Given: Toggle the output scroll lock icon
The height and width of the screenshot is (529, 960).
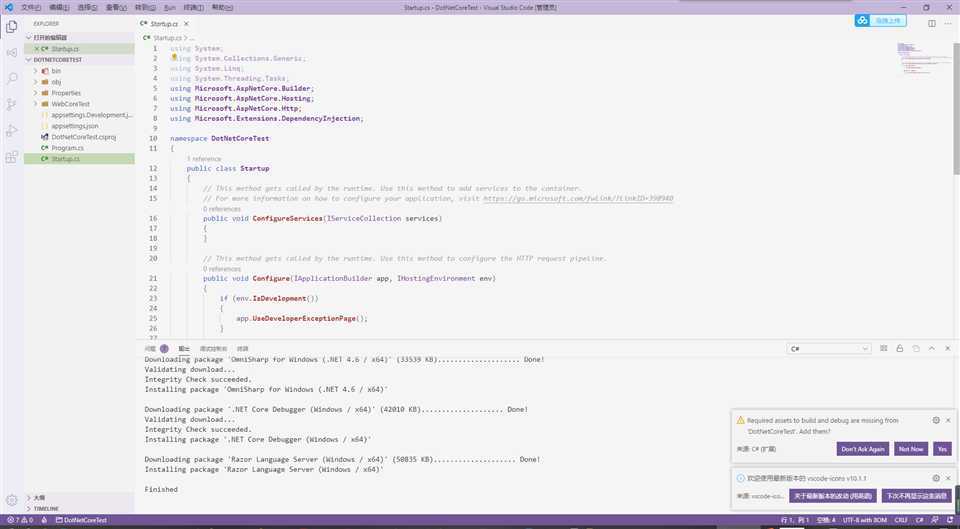Looking at the screenshot, I should [899, 348].
